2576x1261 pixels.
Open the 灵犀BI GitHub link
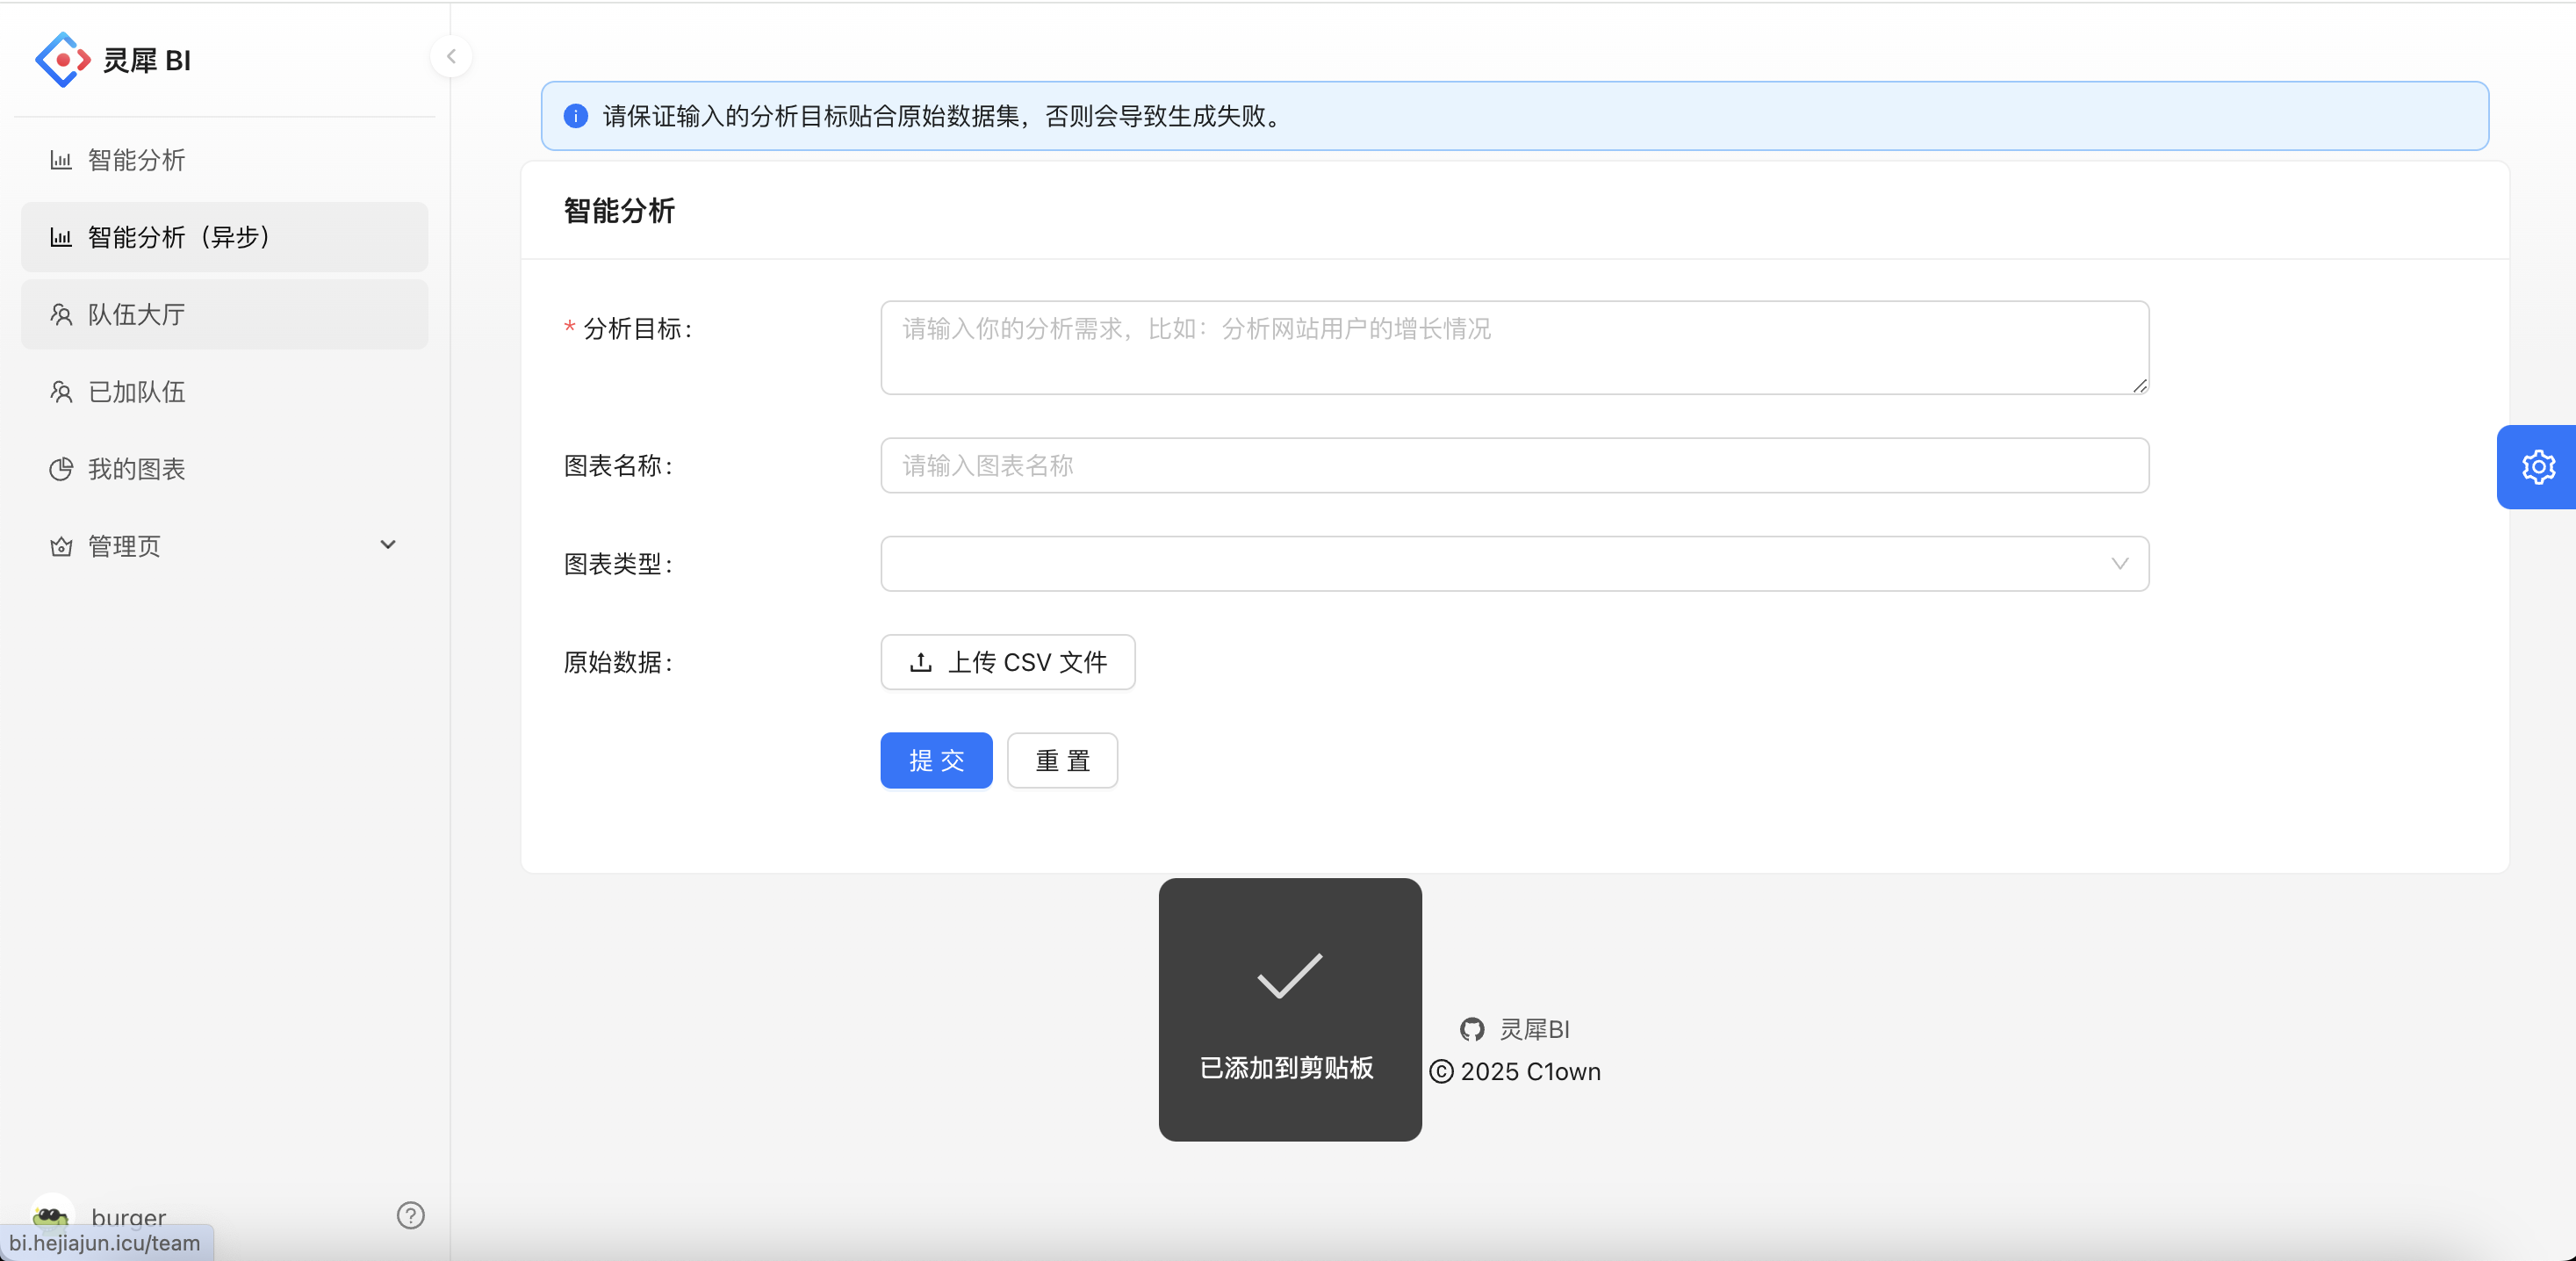pos(1533,1029)
